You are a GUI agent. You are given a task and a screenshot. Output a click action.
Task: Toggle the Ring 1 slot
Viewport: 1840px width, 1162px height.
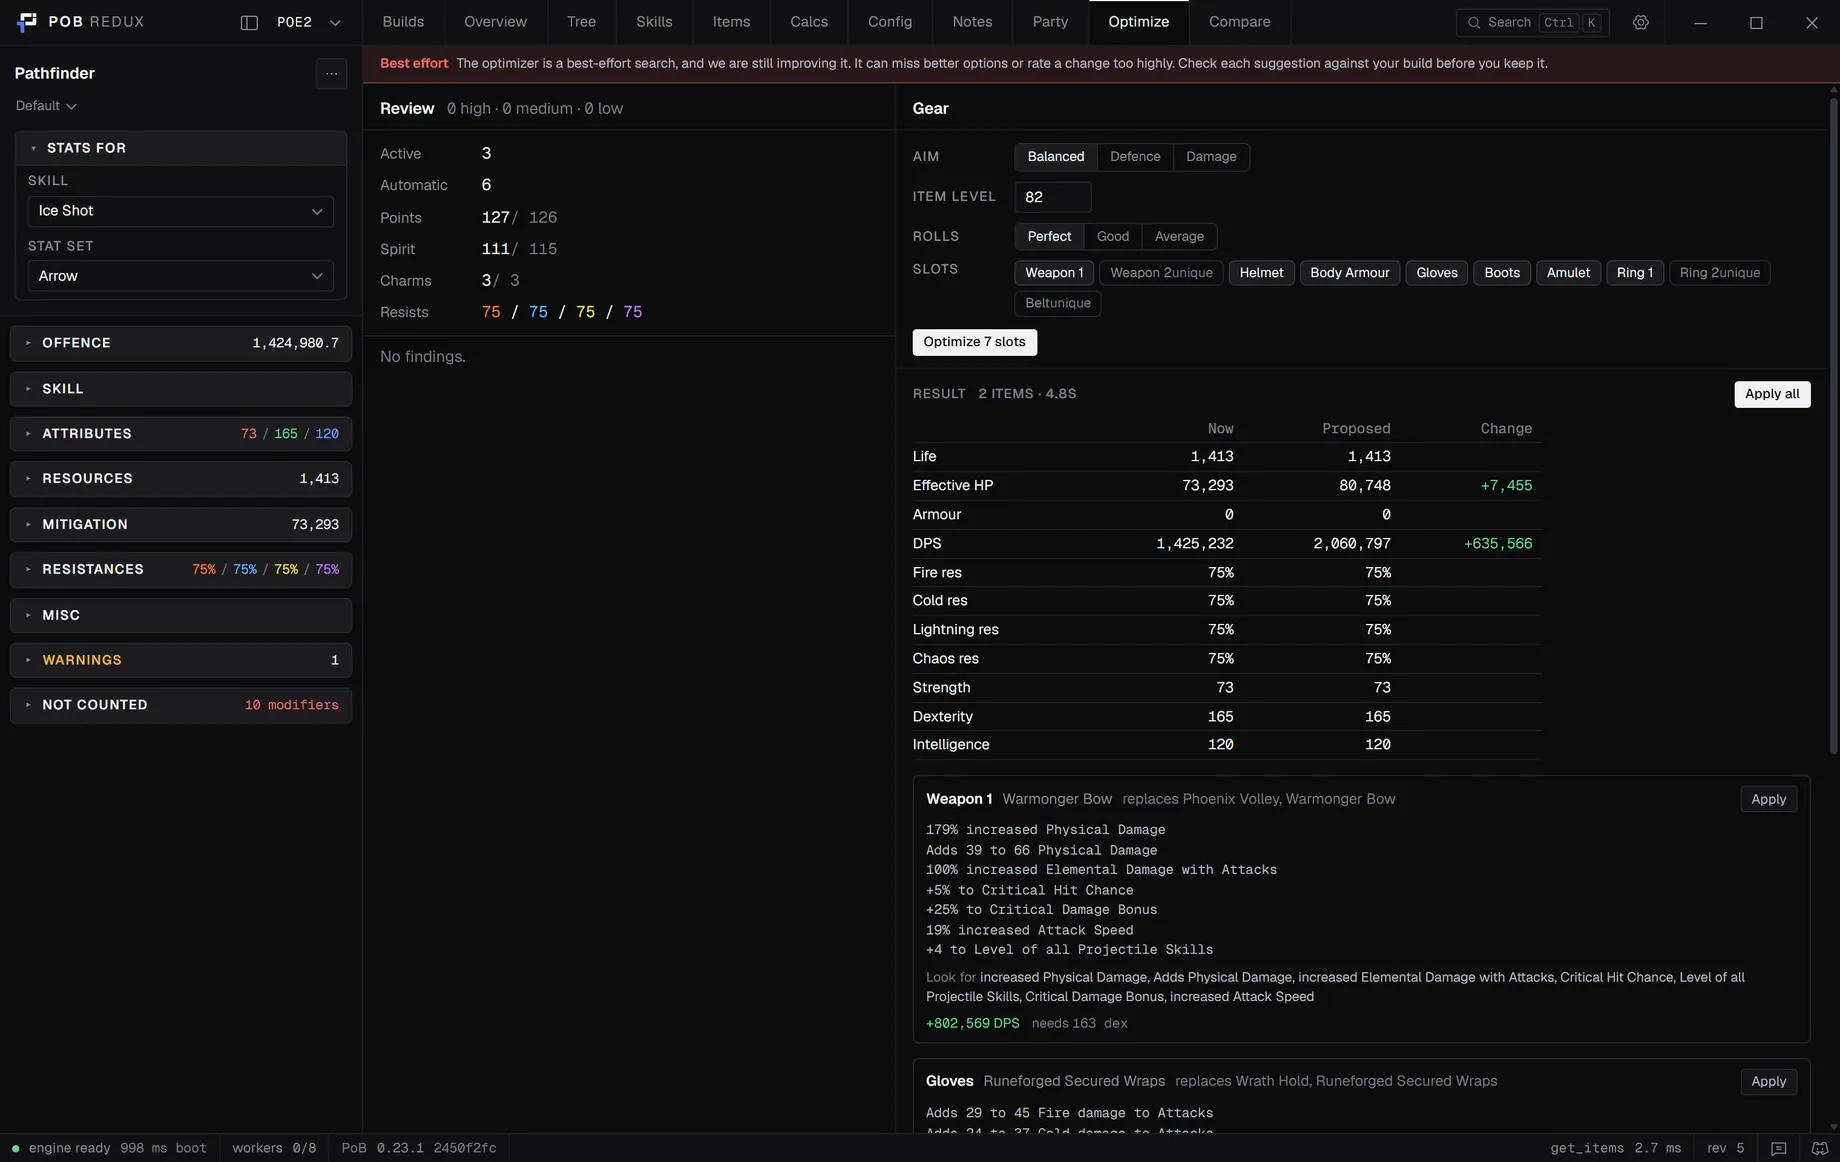pyautogui.click(x=1635, y=273)
